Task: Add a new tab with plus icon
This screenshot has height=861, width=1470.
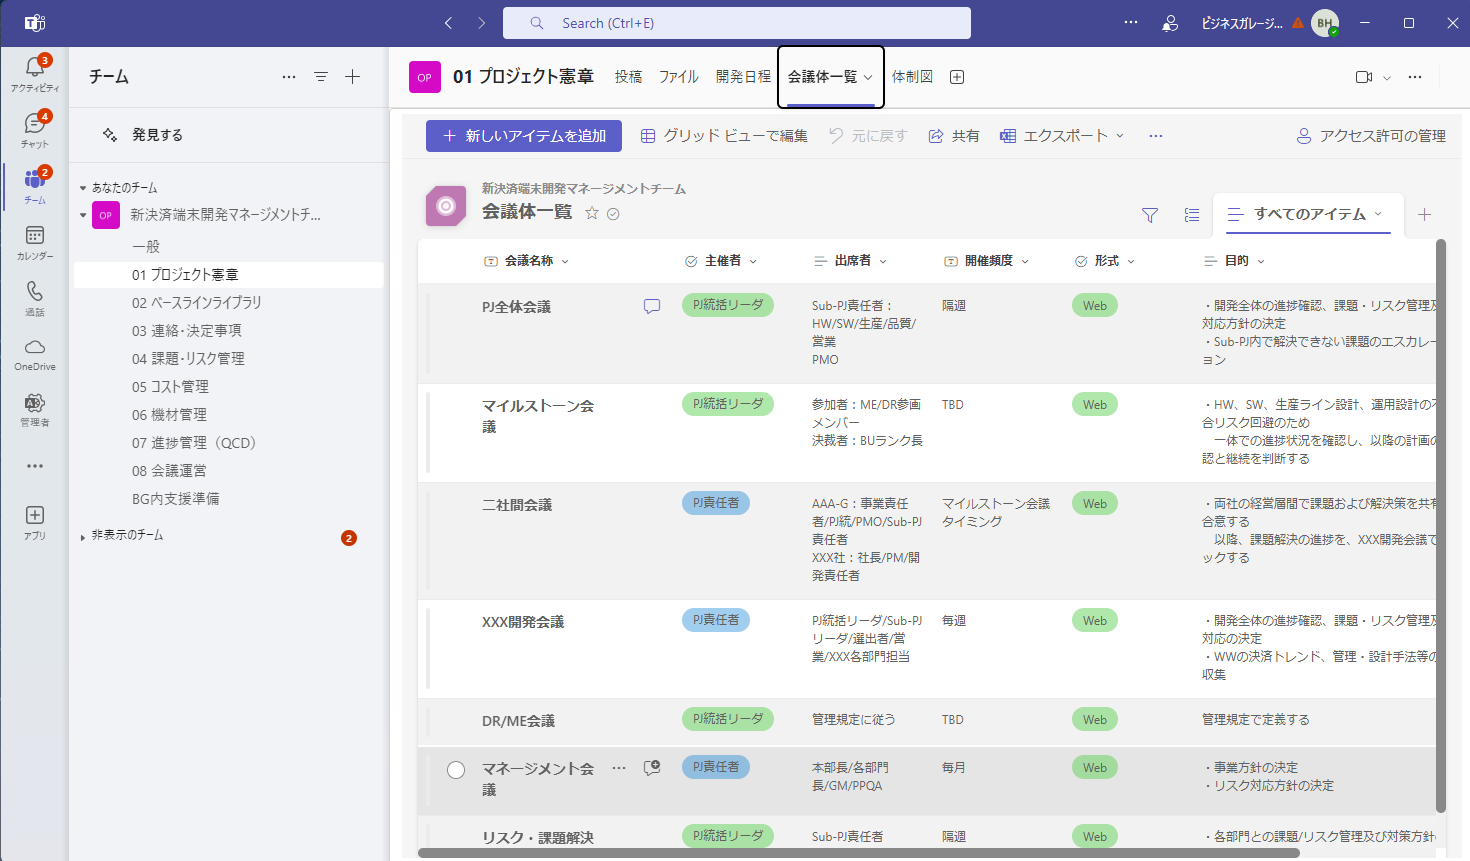Action: point(957,77)
